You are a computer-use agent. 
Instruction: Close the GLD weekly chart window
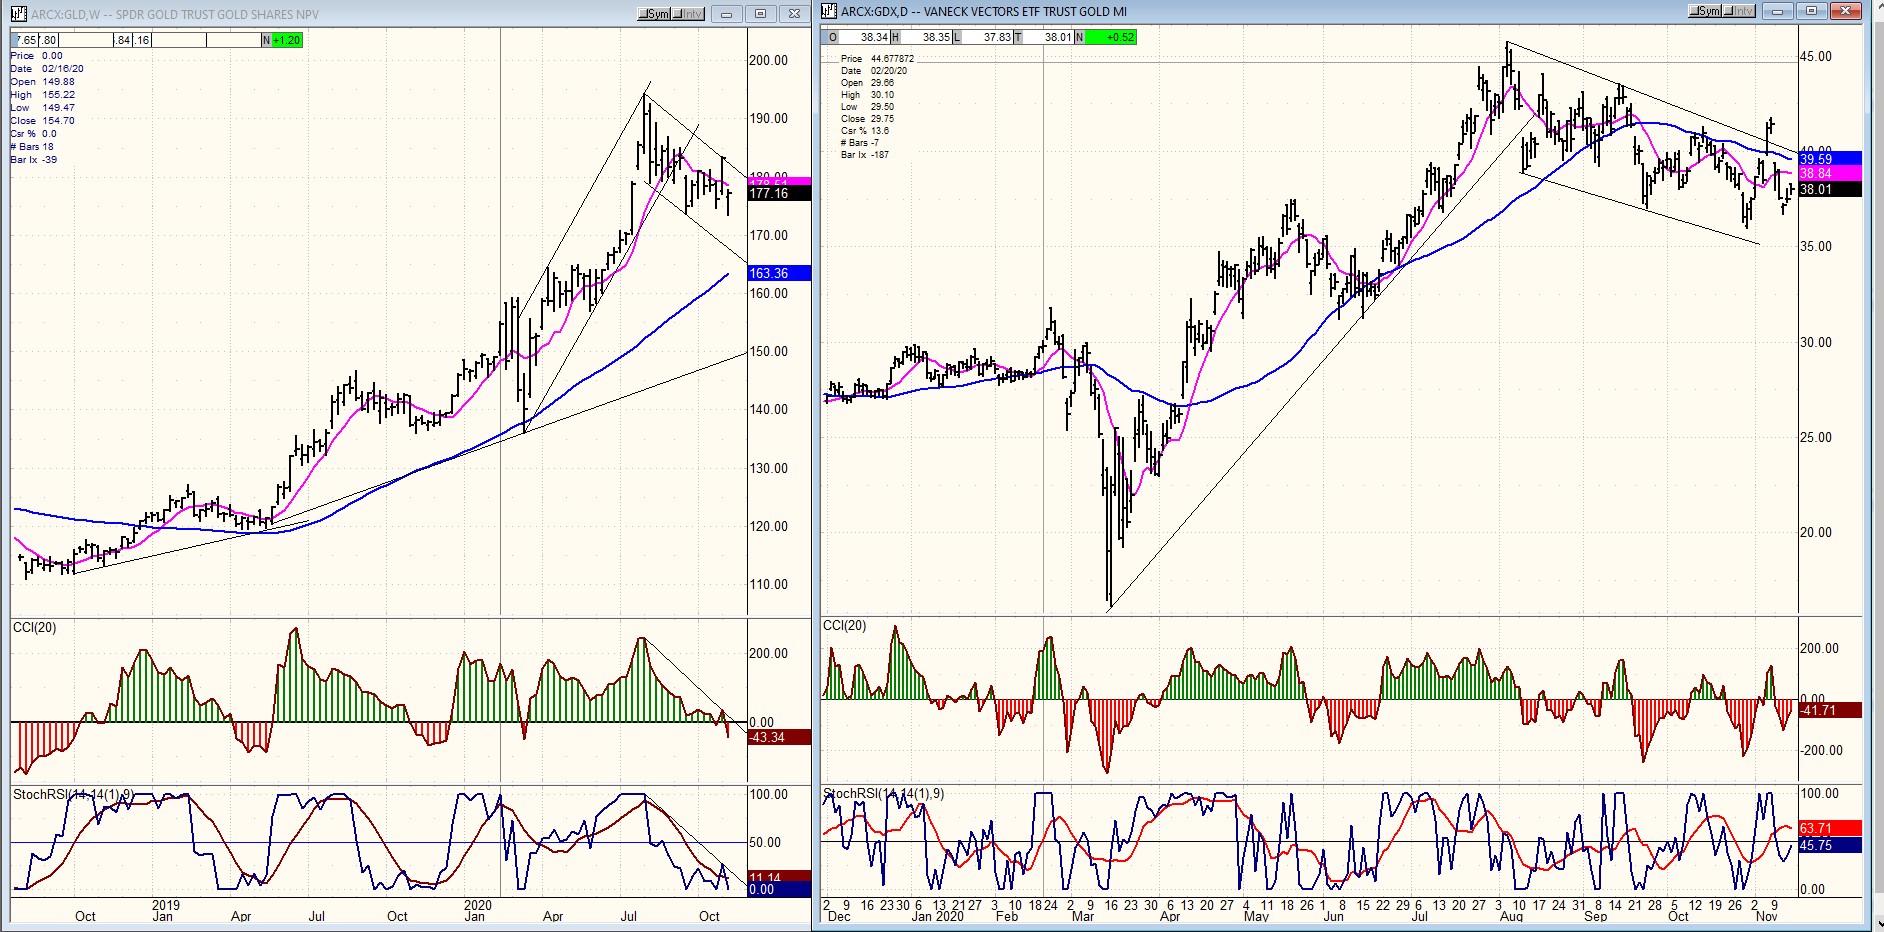(794, 14)
